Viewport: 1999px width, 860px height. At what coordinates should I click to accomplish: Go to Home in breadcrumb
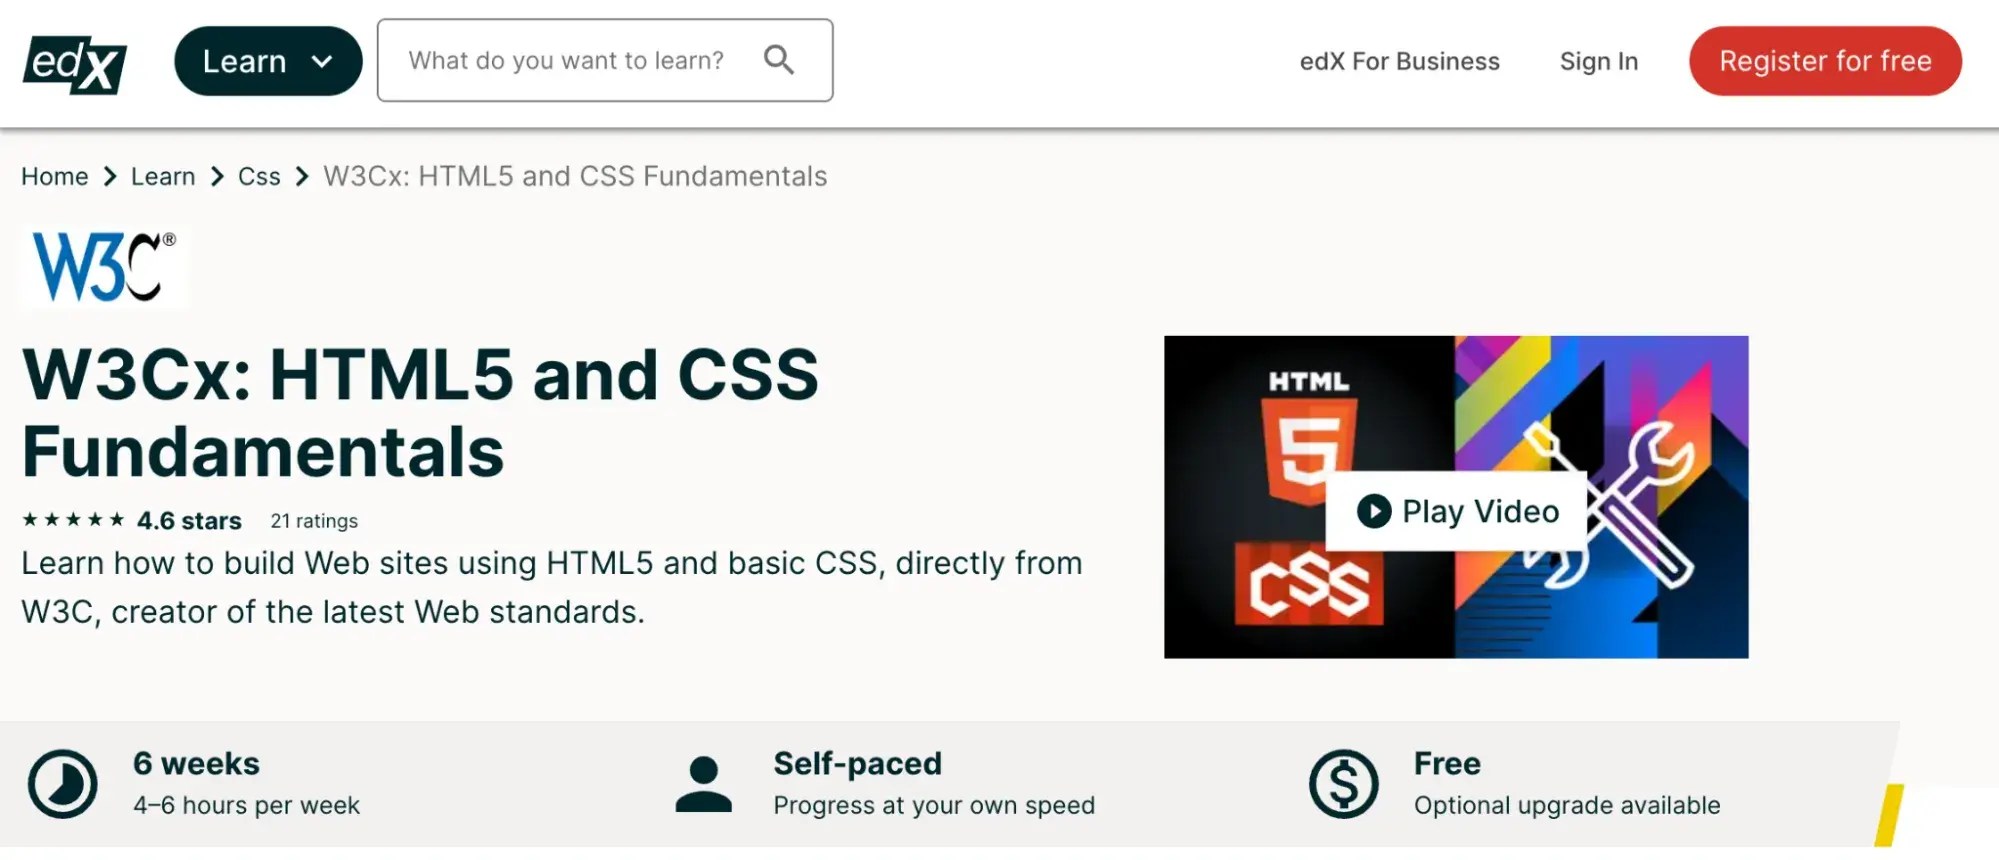55,176
